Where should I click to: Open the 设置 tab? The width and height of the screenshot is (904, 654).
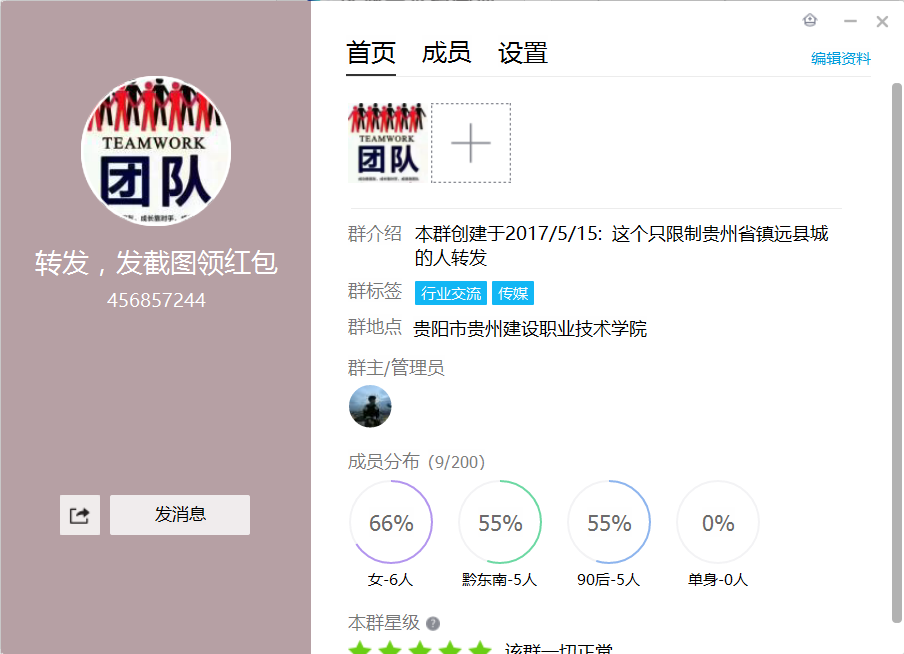coord(523,53)
